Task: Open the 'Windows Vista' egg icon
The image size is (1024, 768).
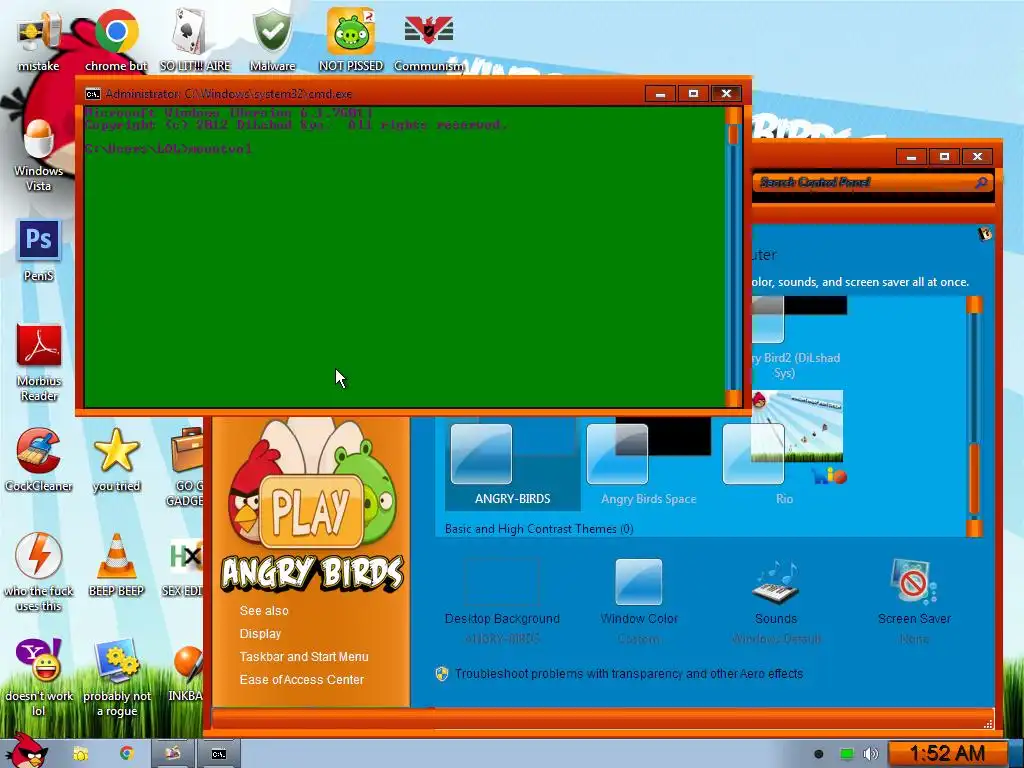Action: tap(39, 155)
